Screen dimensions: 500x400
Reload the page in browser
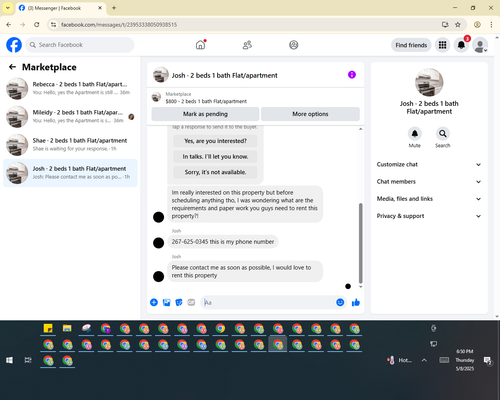point(37,24)
